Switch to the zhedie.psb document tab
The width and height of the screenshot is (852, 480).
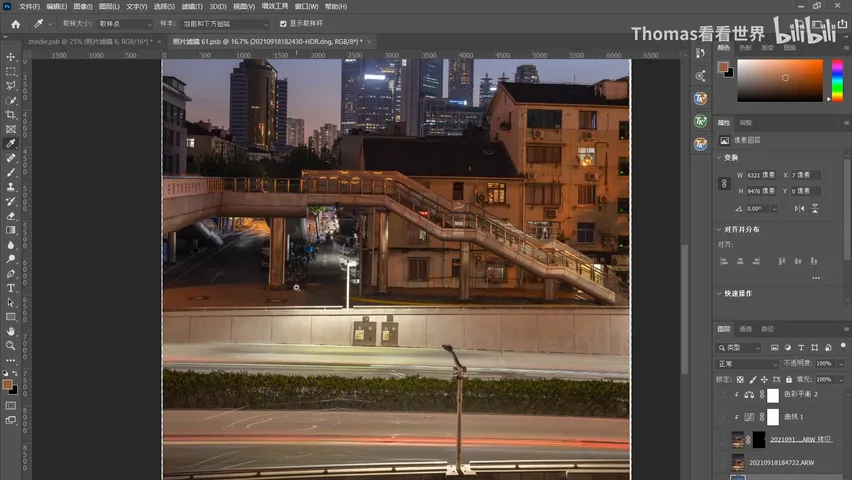tap(90, 41)
